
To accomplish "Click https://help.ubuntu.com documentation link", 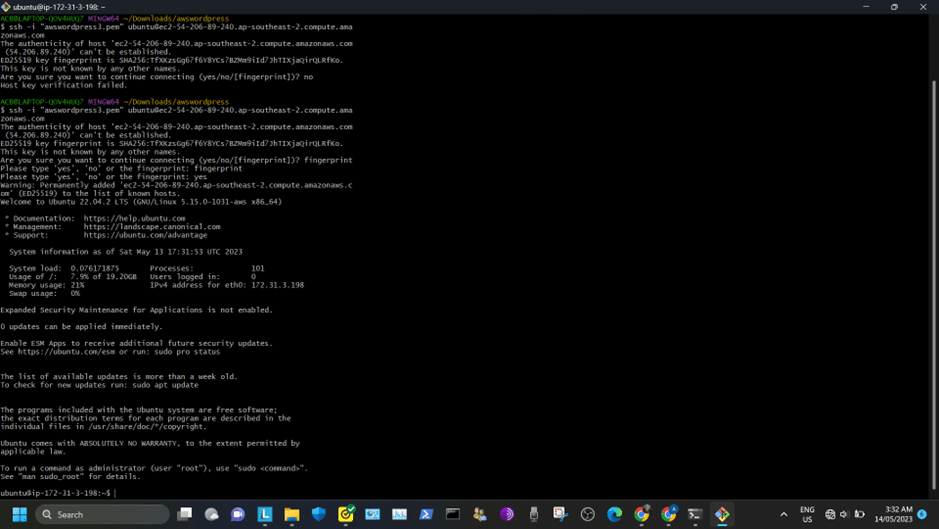I will pos(134,219).
